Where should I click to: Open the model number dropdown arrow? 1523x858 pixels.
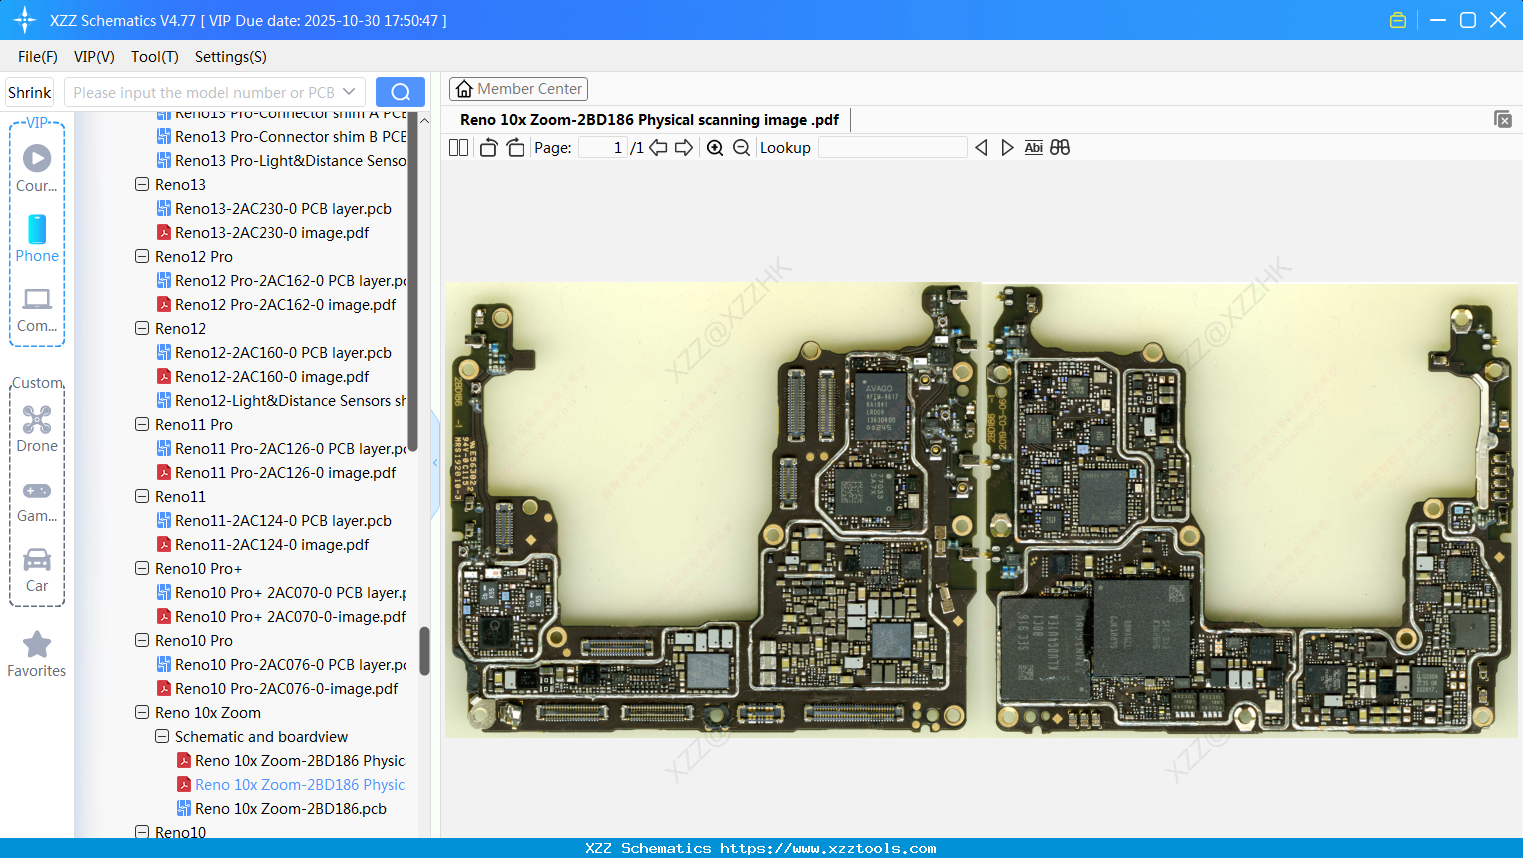[349, 92]
